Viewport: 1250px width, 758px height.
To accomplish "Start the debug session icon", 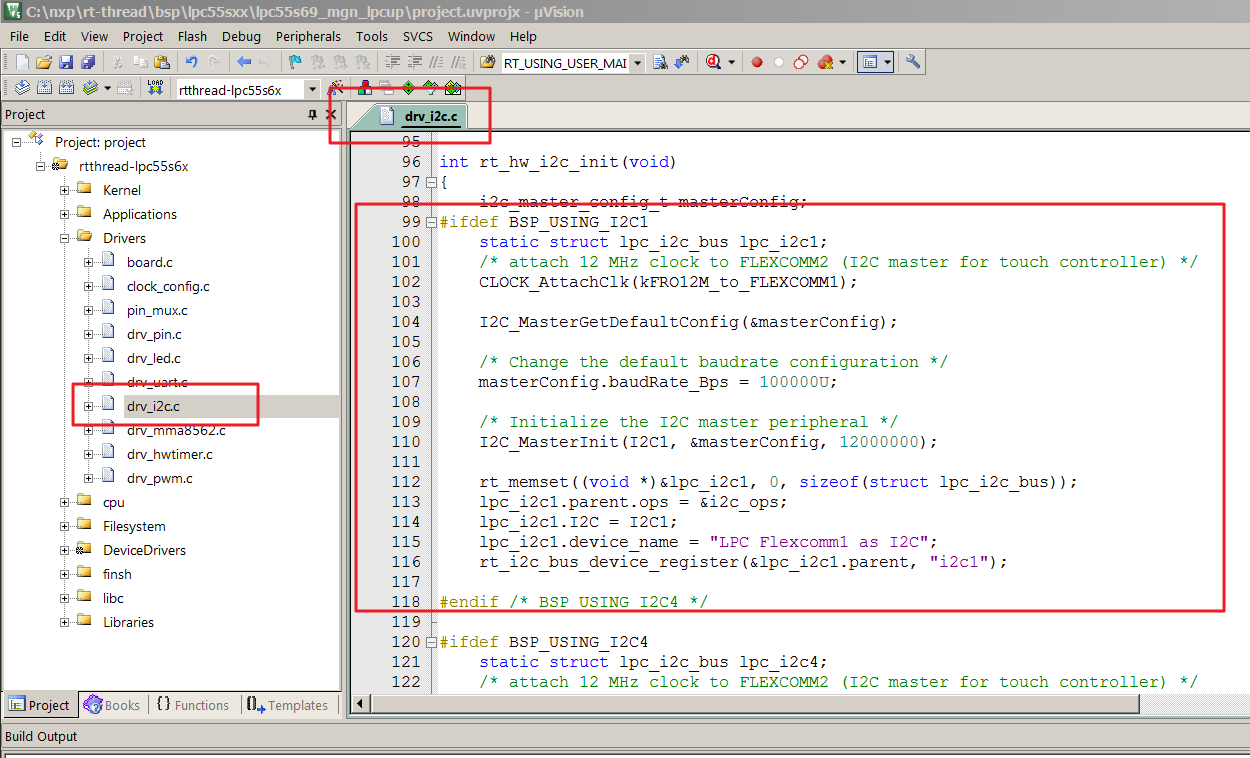I will [715, 62].
